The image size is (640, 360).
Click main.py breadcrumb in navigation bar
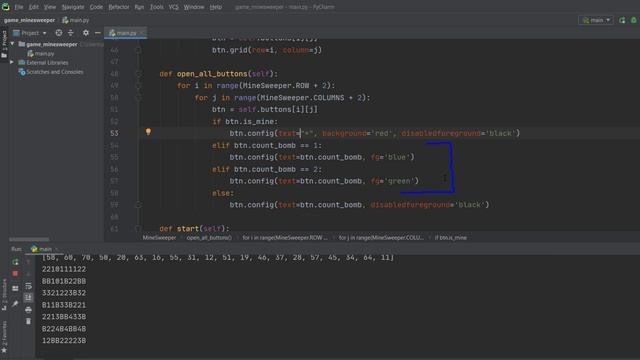click(x=76, y=20)
